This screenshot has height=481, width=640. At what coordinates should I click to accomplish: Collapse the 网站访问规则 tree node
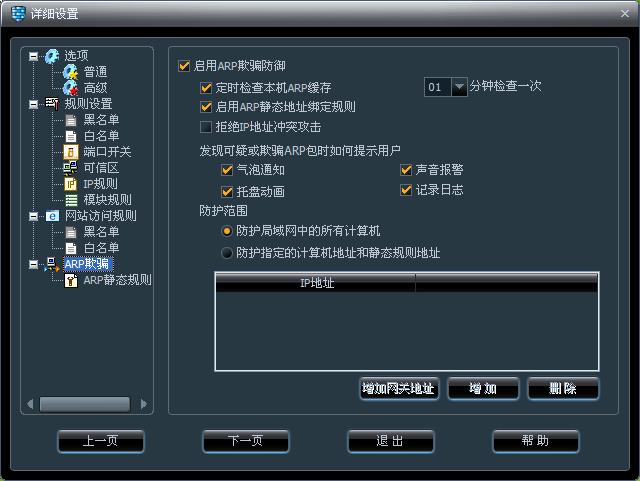coord(34,216)
